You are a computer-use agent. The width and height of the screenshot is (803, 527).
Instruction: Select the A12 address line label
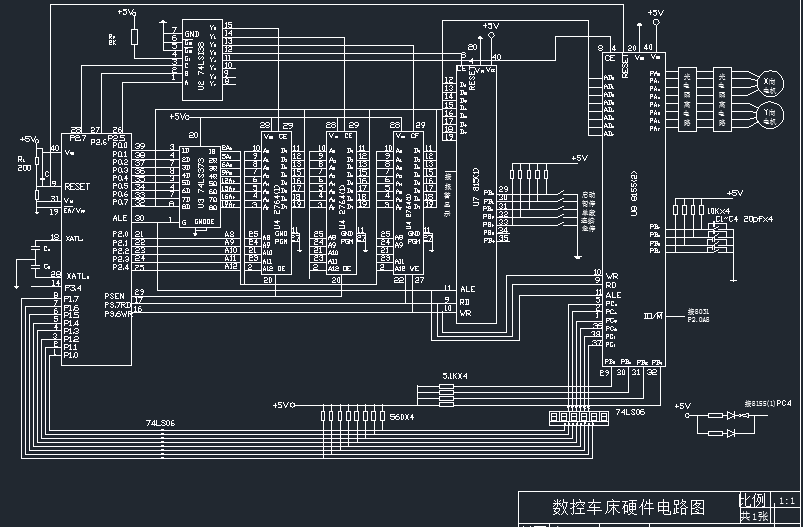click(x=231, y=266)
